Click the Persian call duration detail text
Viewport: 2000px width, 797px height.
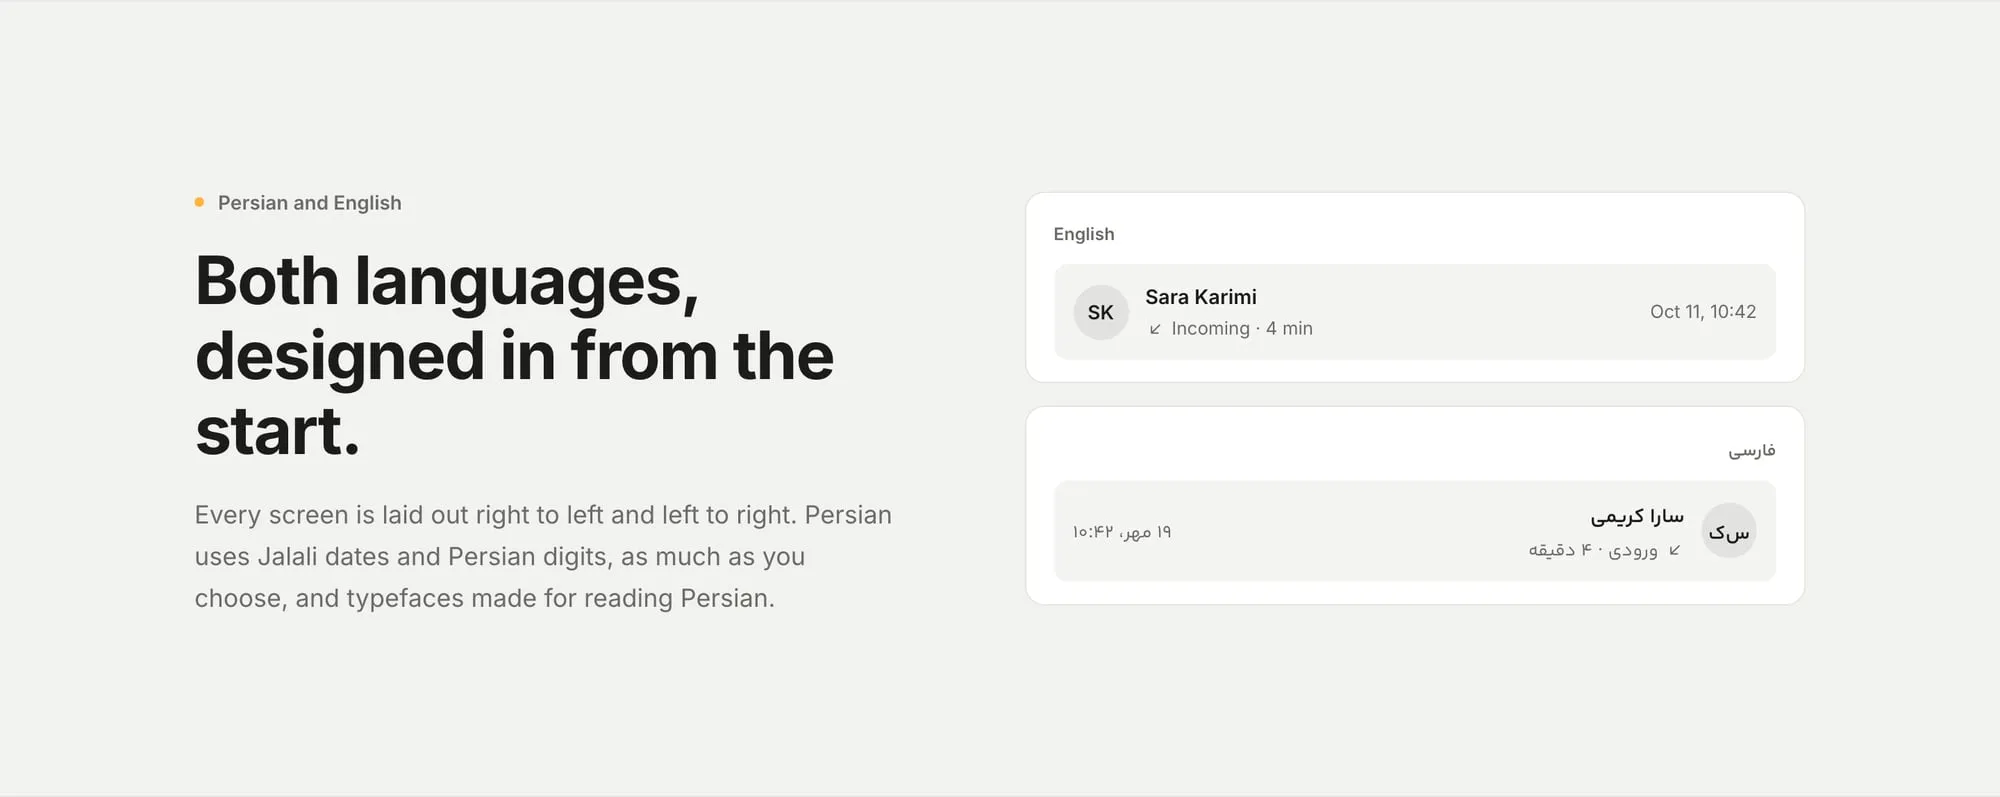point(1592,550)
